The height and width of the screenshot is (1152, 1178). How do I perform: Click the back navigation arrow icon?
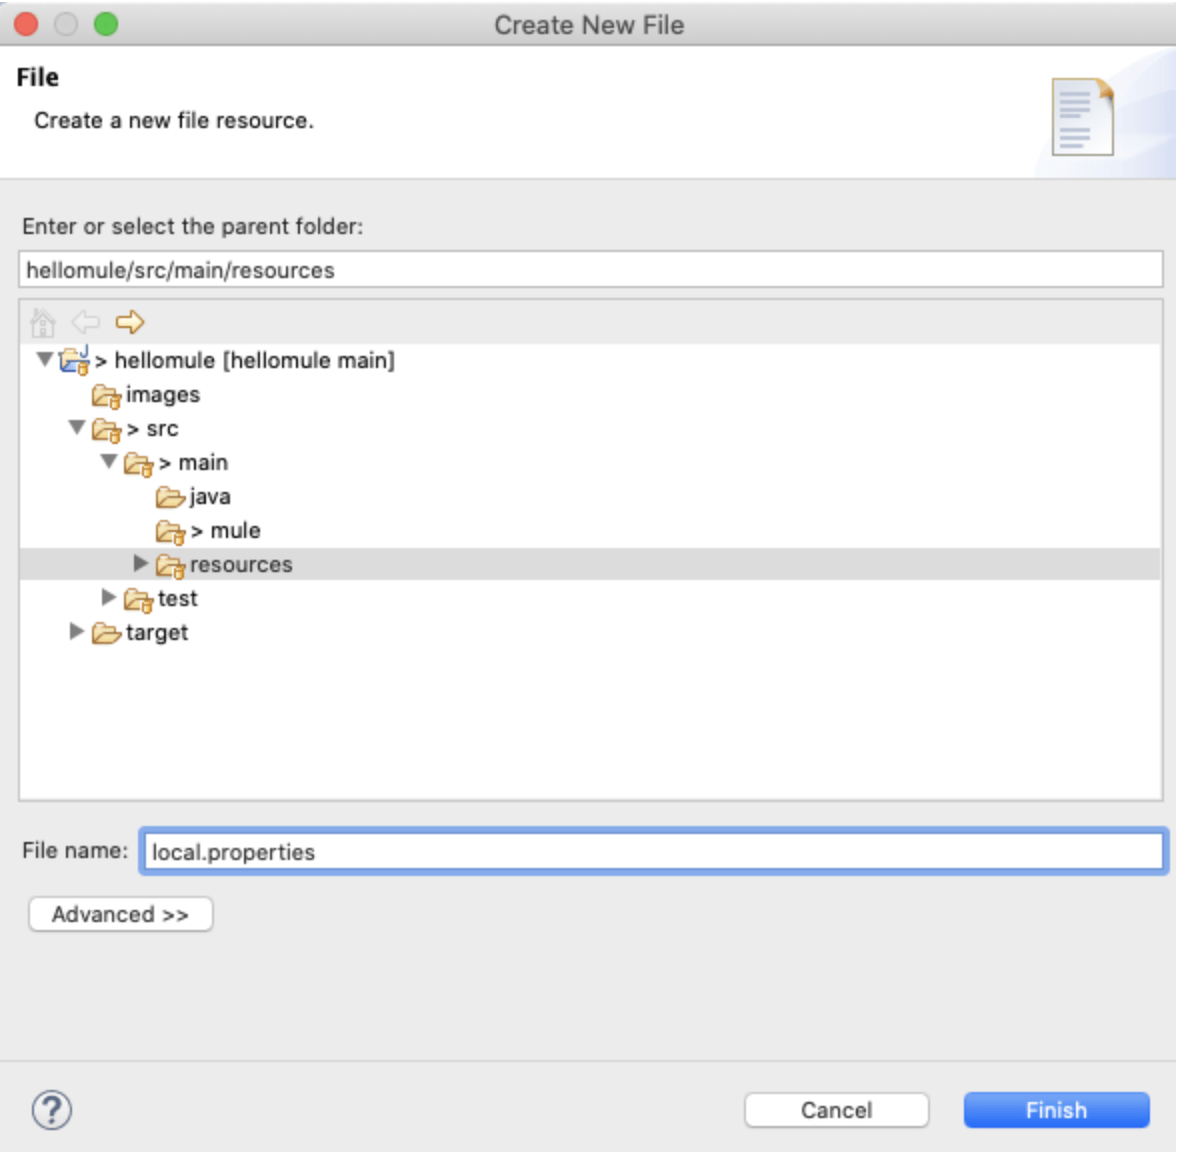coord(85,322)
